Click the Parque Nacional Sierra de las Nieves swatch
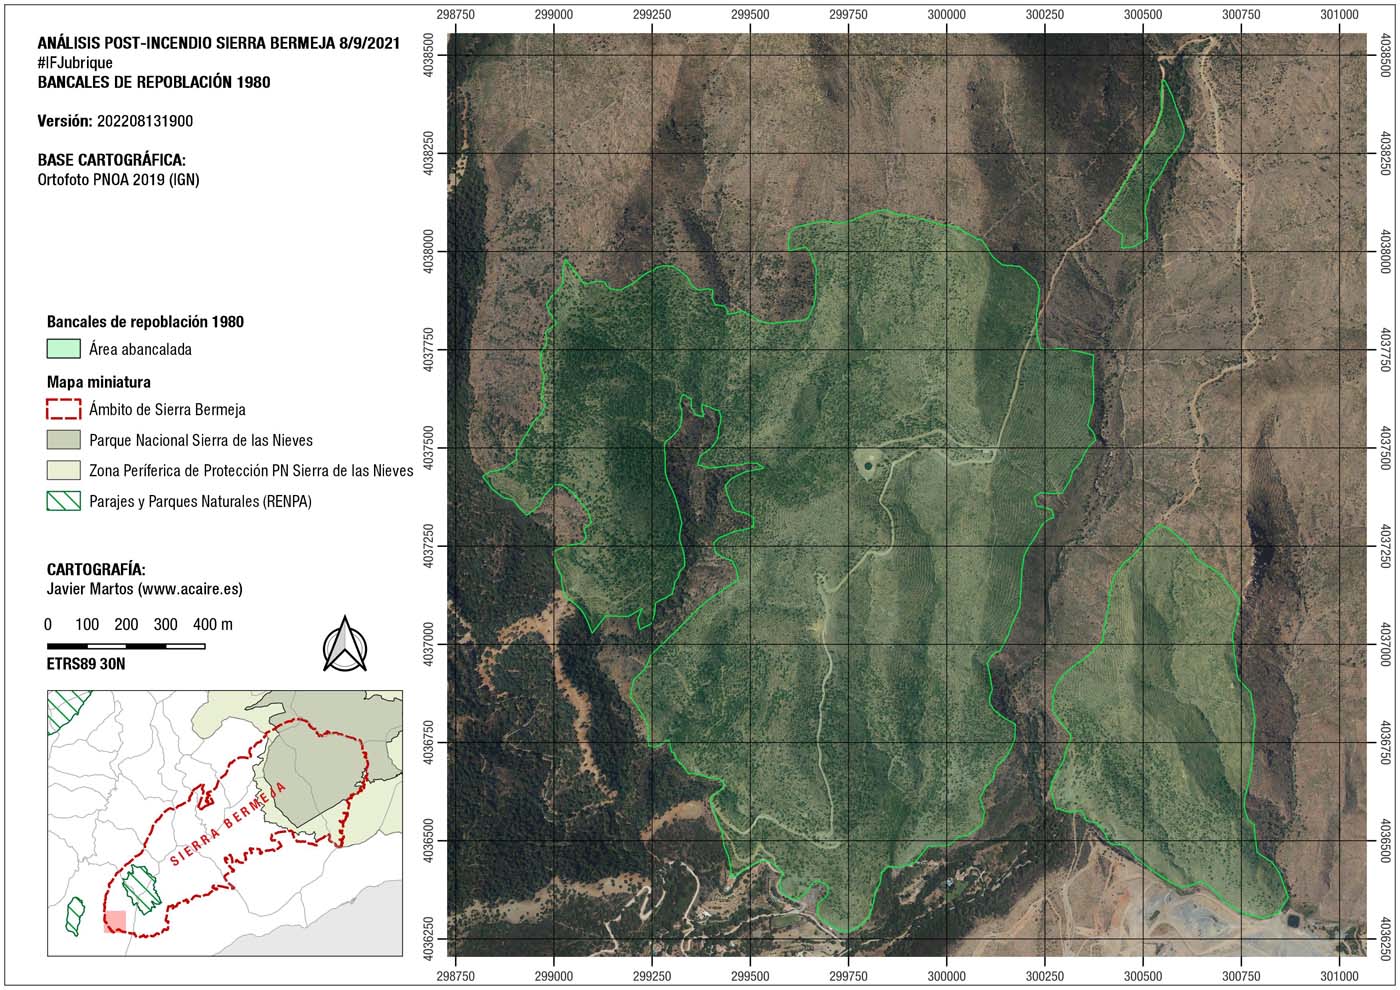 click(64, 440)
